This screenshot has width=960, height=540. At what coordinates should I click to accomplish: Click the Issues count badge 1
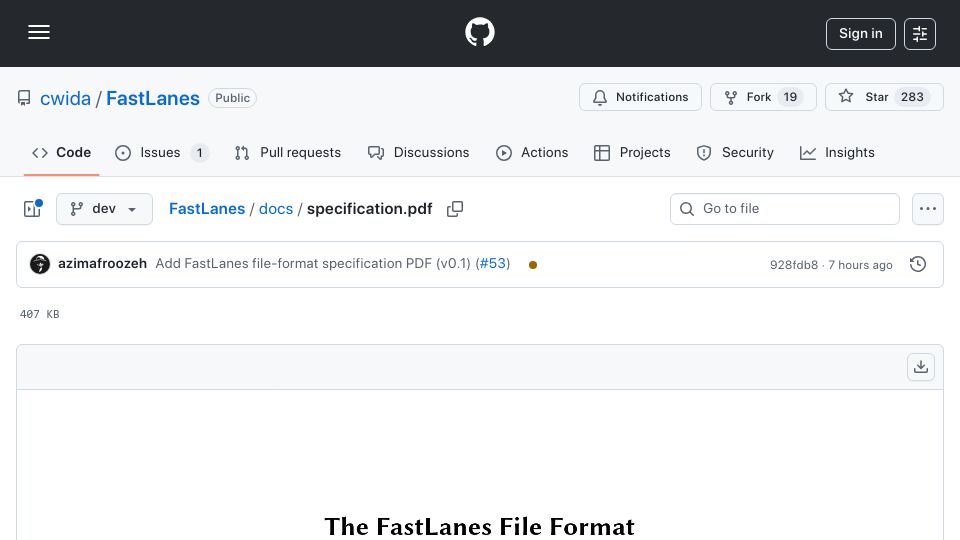pyautogui.click(x=200, y=152)
